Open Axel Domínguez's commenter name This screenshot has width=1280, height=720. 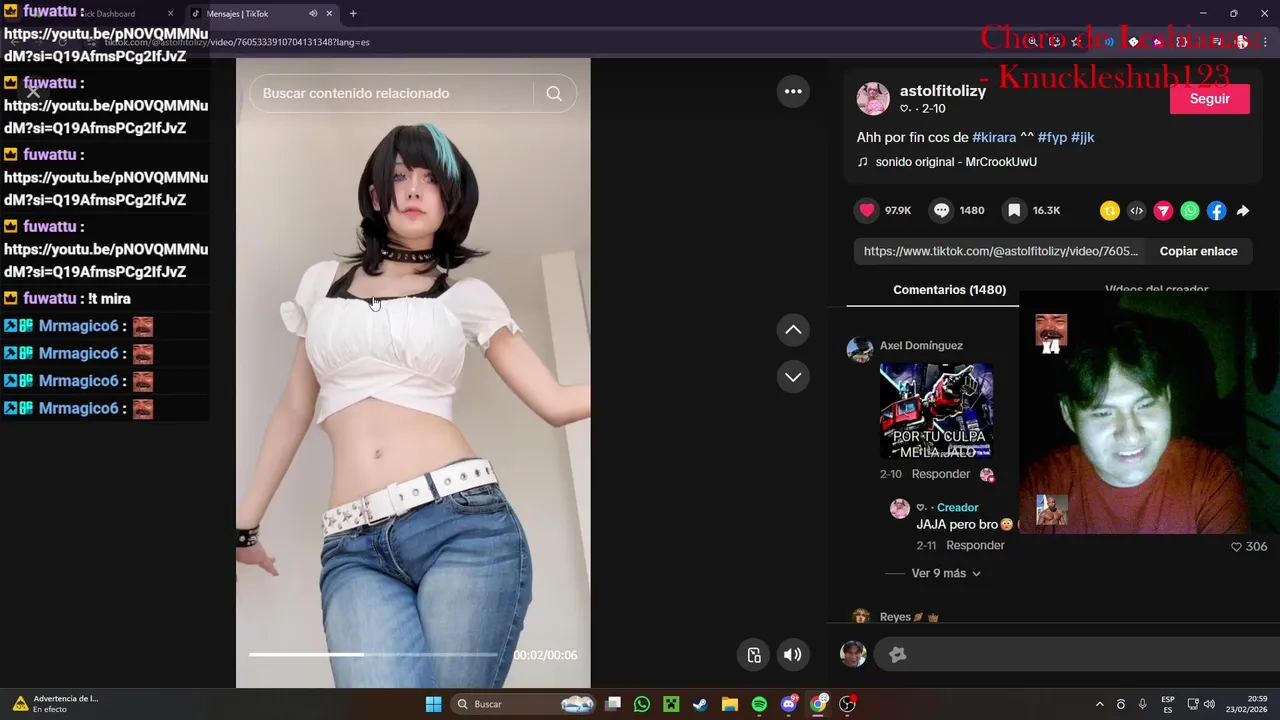[921, 346]
